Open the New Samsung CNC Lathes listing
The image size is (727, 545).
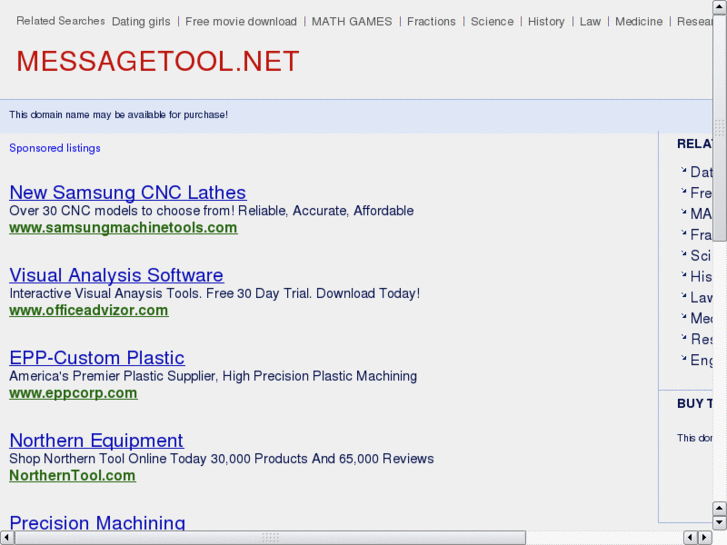[128, 192]
